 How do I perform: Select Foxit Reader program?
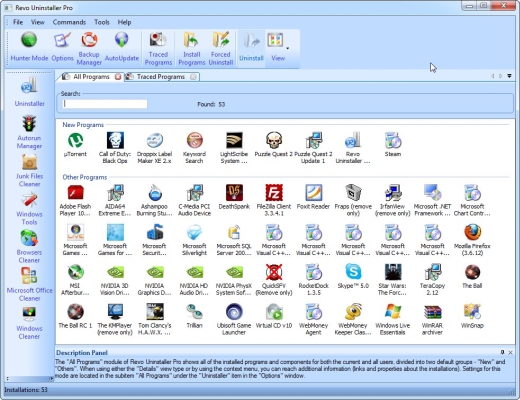coord(313,197)
